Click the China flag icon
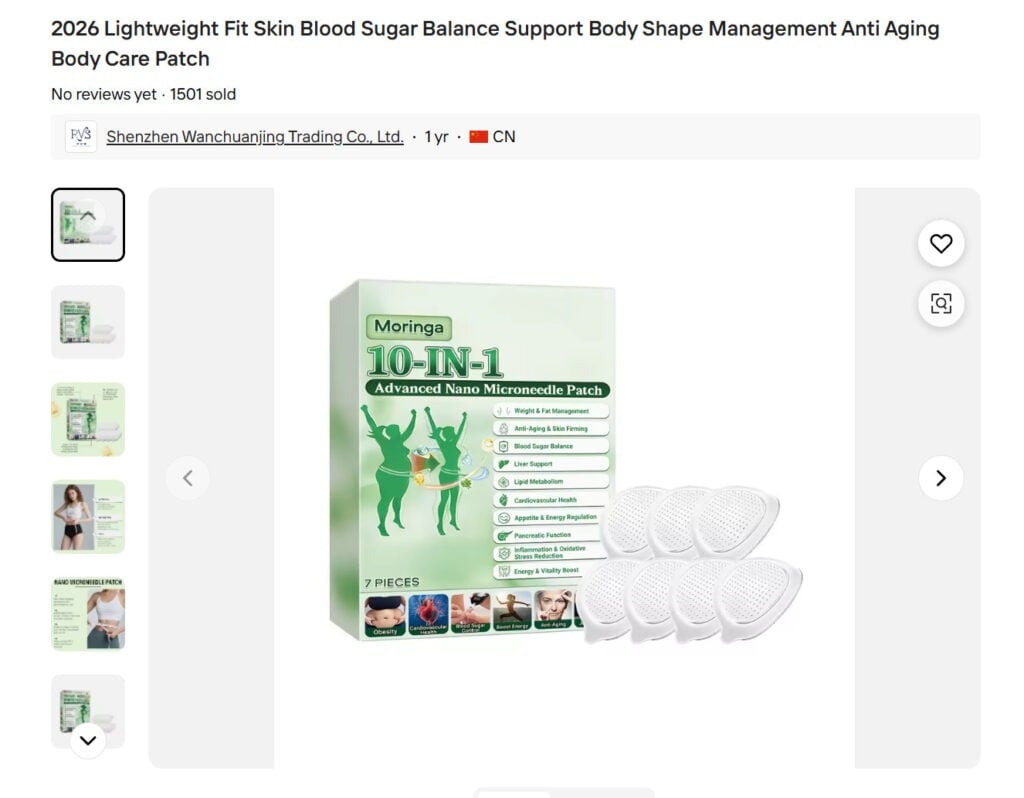The width and height of the screenshot is (1024, 798). coord(479,136)
